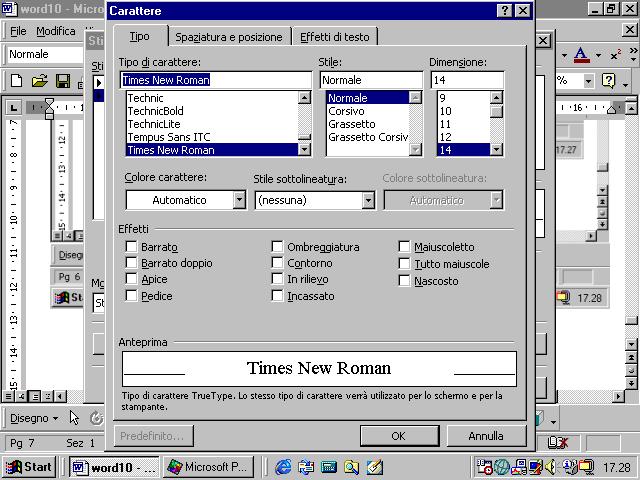The image size is (640, 480).
Task: Check the Maiuscoletto option
Action: click(x=404, y=246)
